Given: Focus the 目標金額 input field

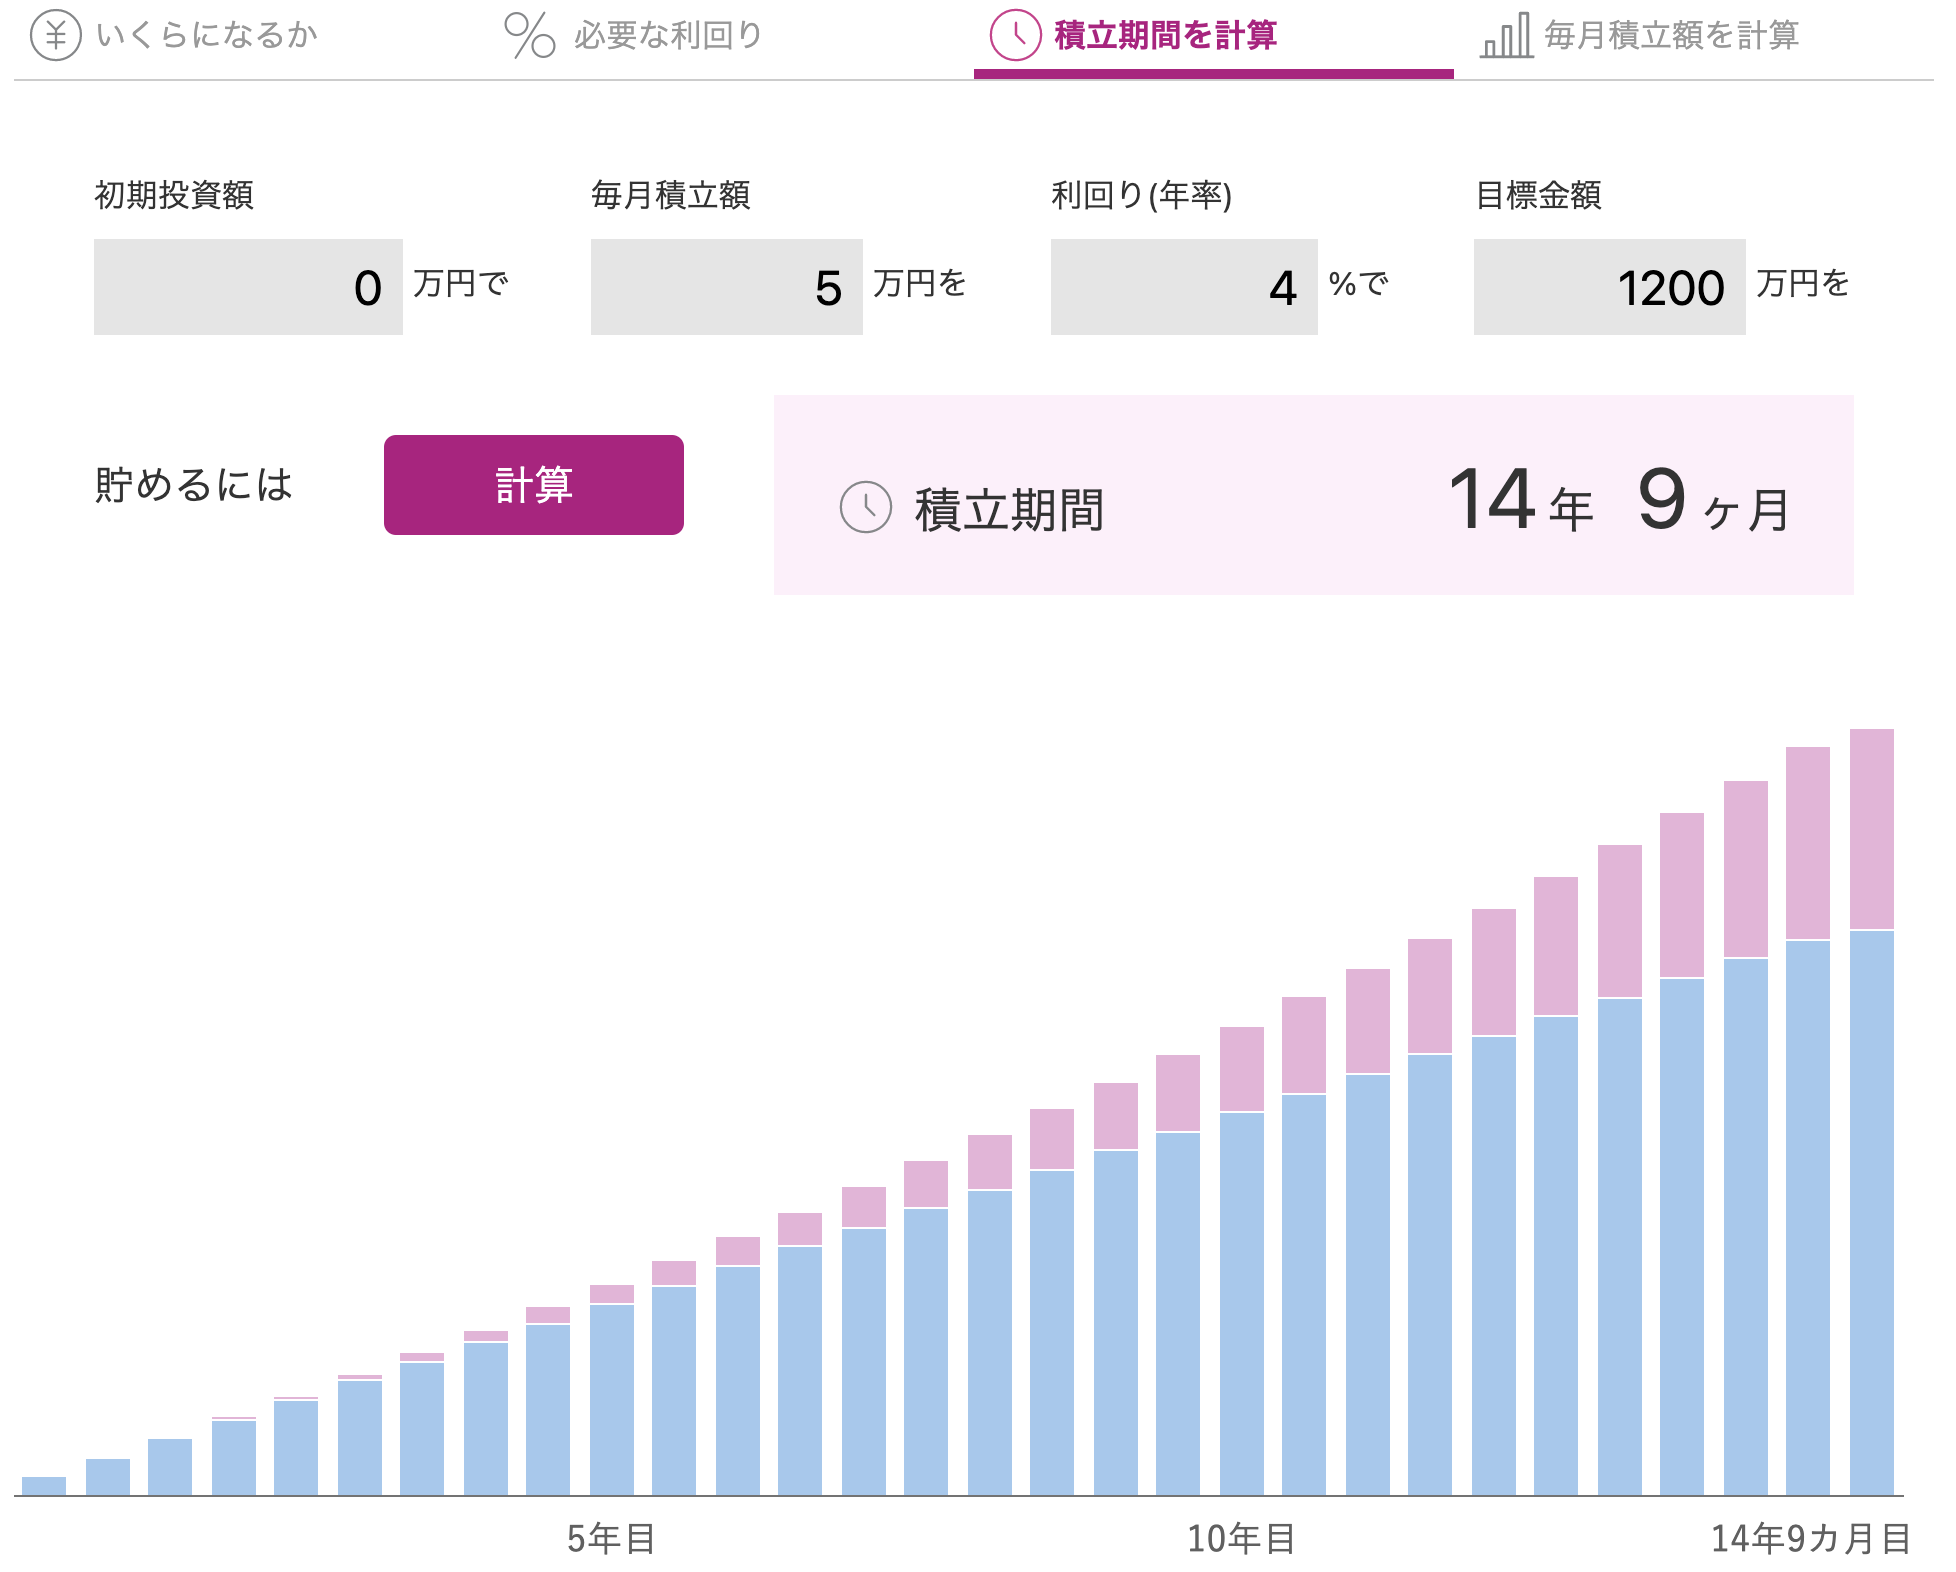Looking at the screenshot, I should click(x=1610, y=287).
